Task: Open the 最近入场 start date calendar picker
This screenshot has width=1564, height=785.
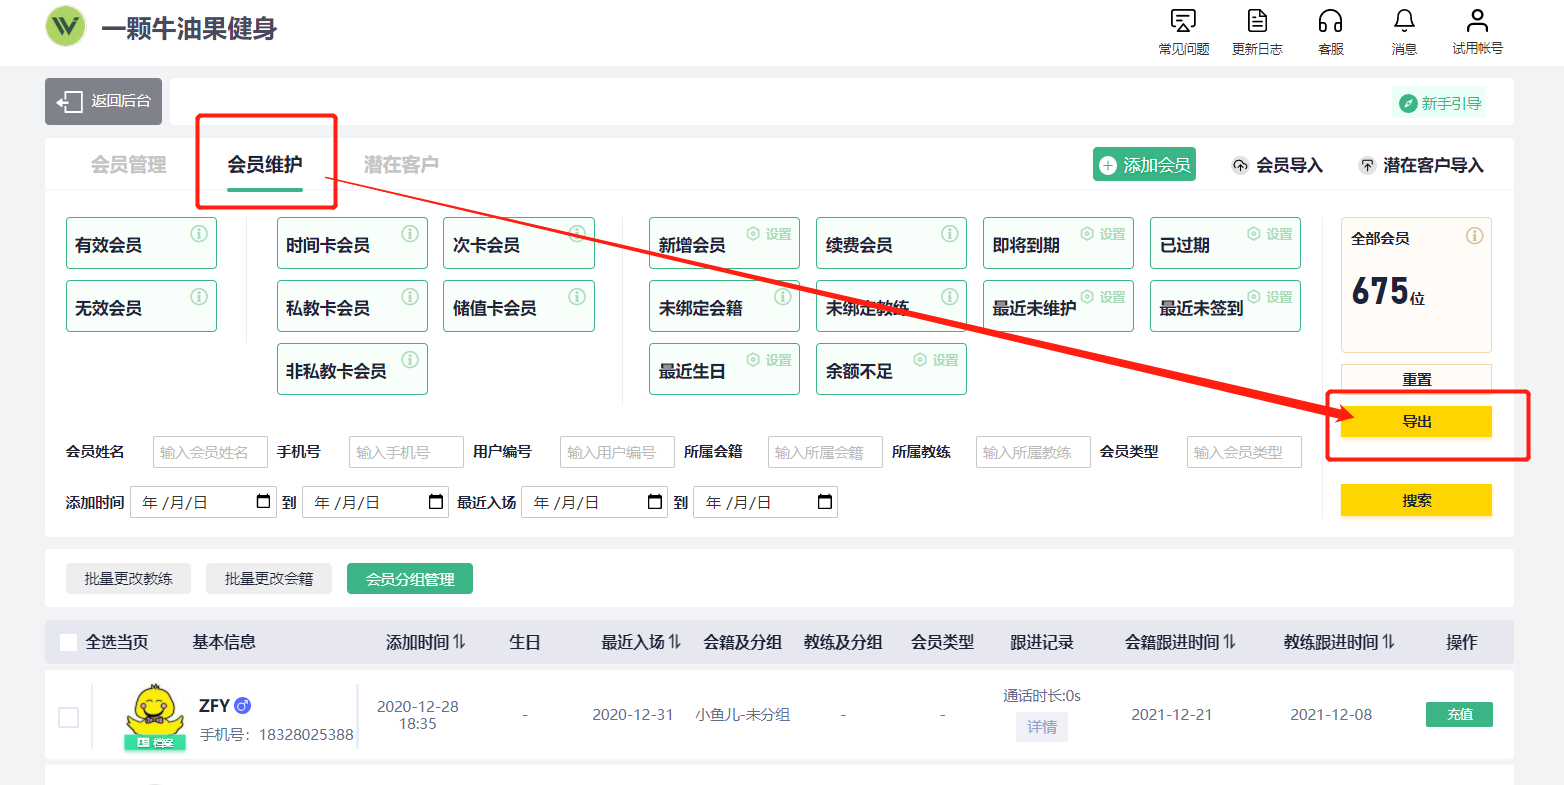Action: point(655,502)
